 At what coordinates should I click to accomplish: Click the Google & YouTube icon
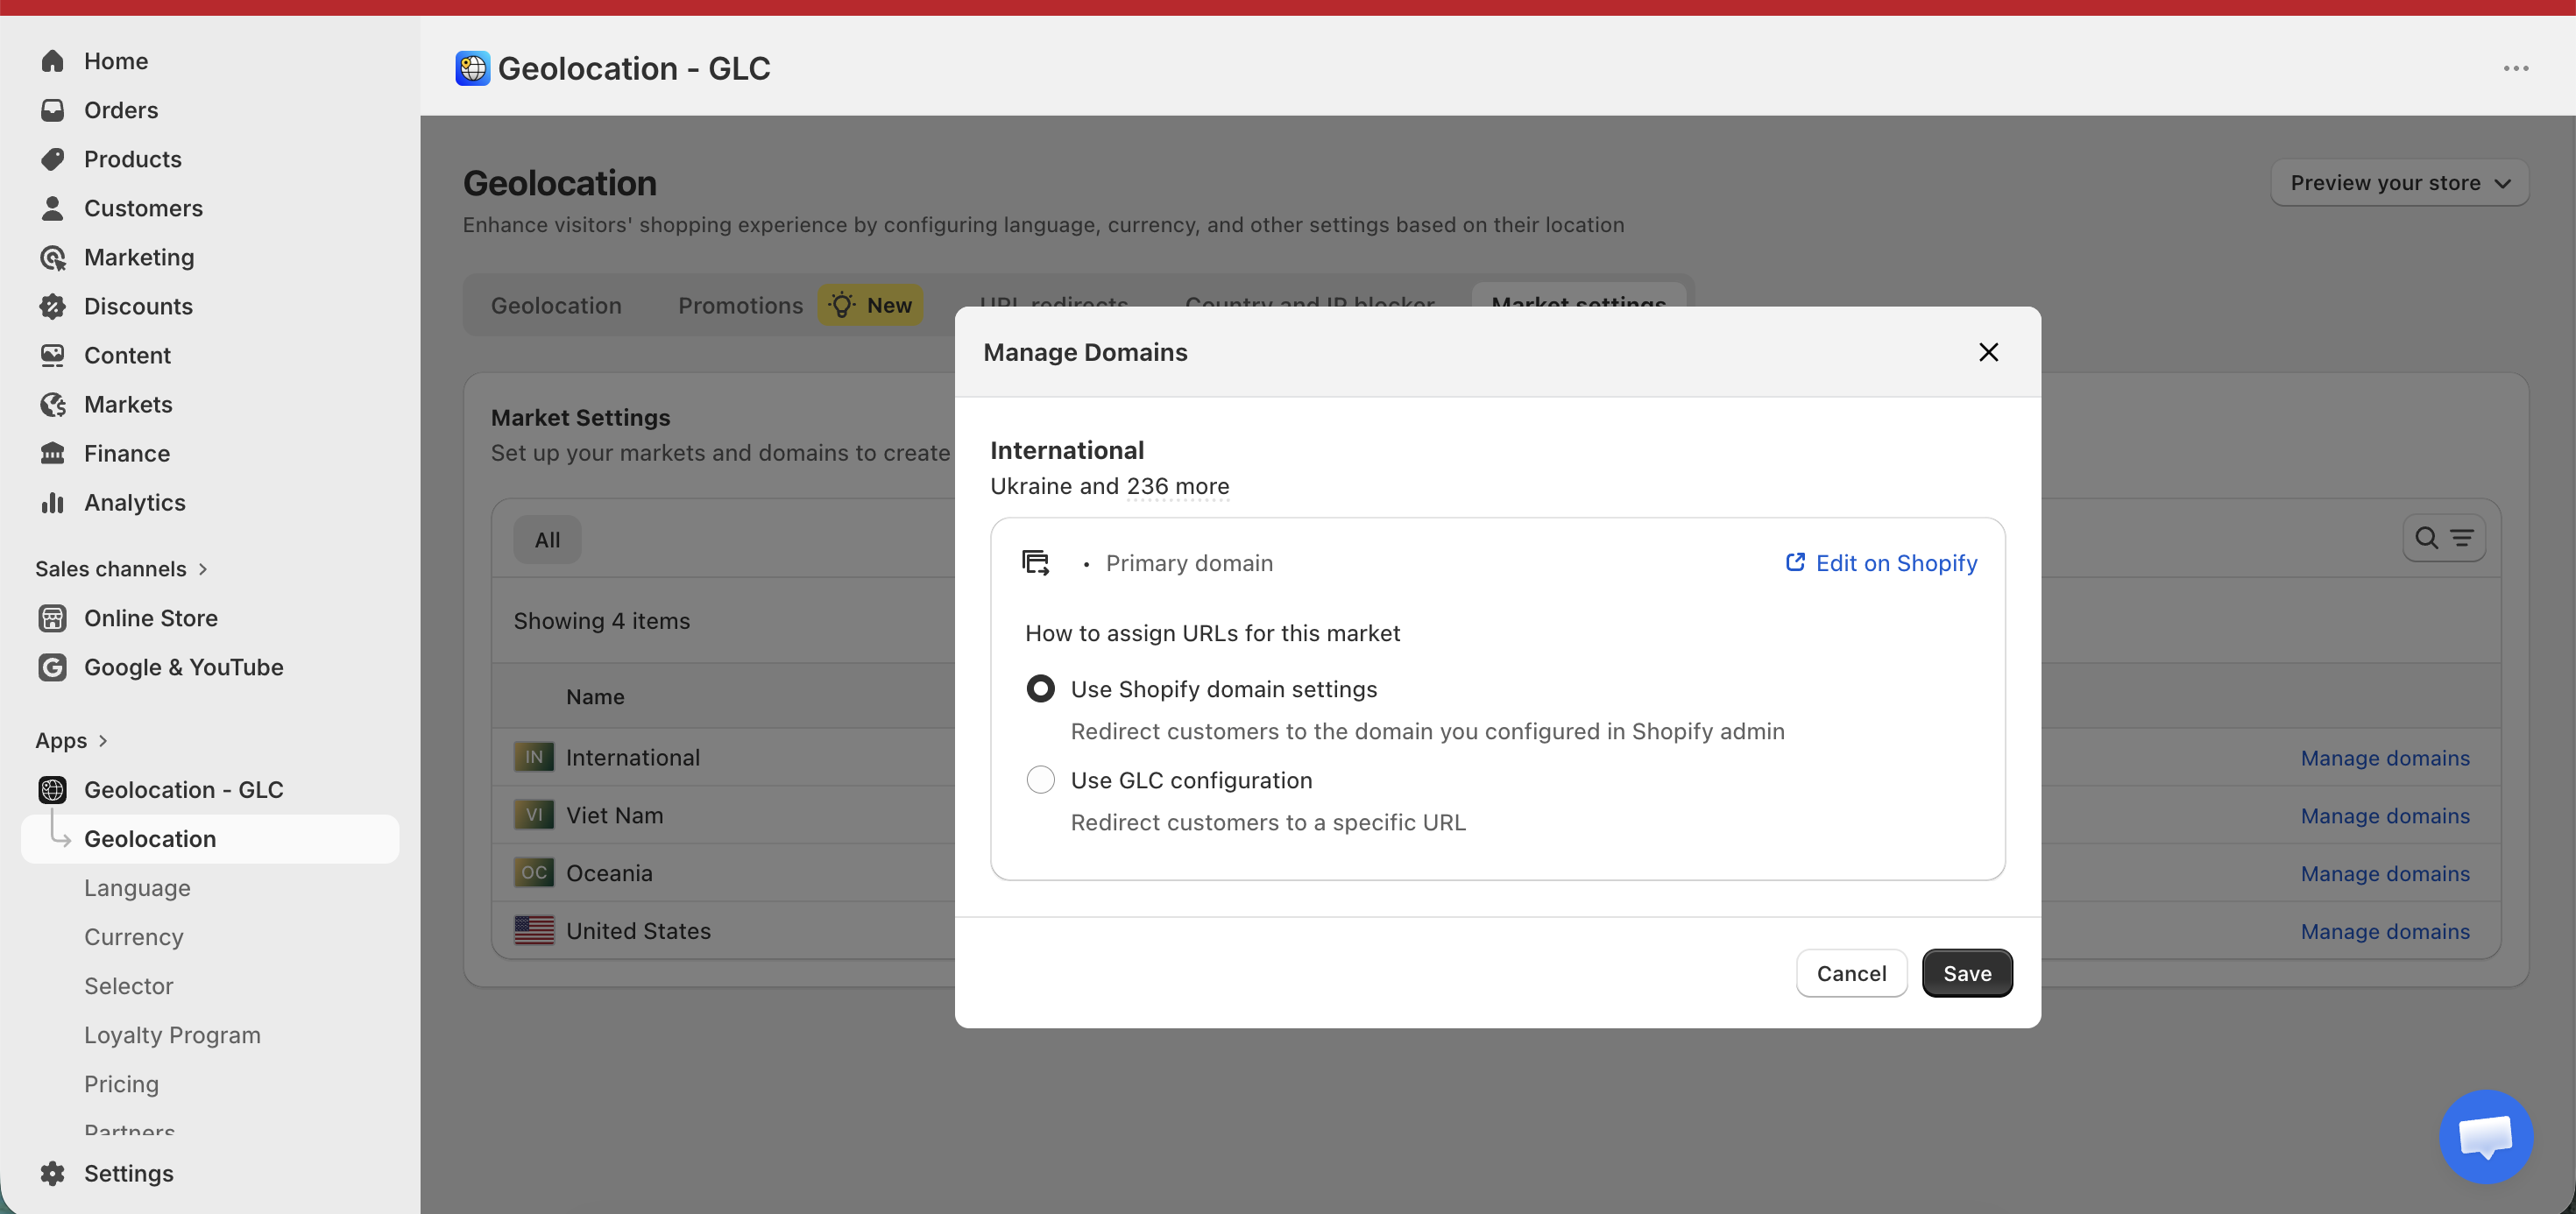(53, 667)
